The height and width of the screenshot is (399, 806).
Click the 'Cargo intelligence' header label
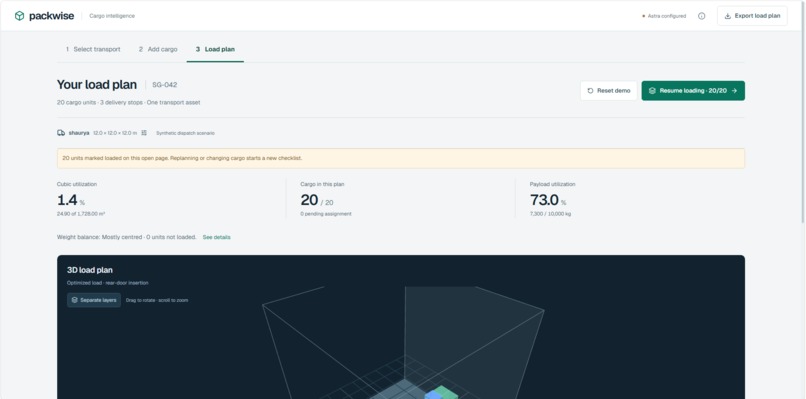point(112,16)
